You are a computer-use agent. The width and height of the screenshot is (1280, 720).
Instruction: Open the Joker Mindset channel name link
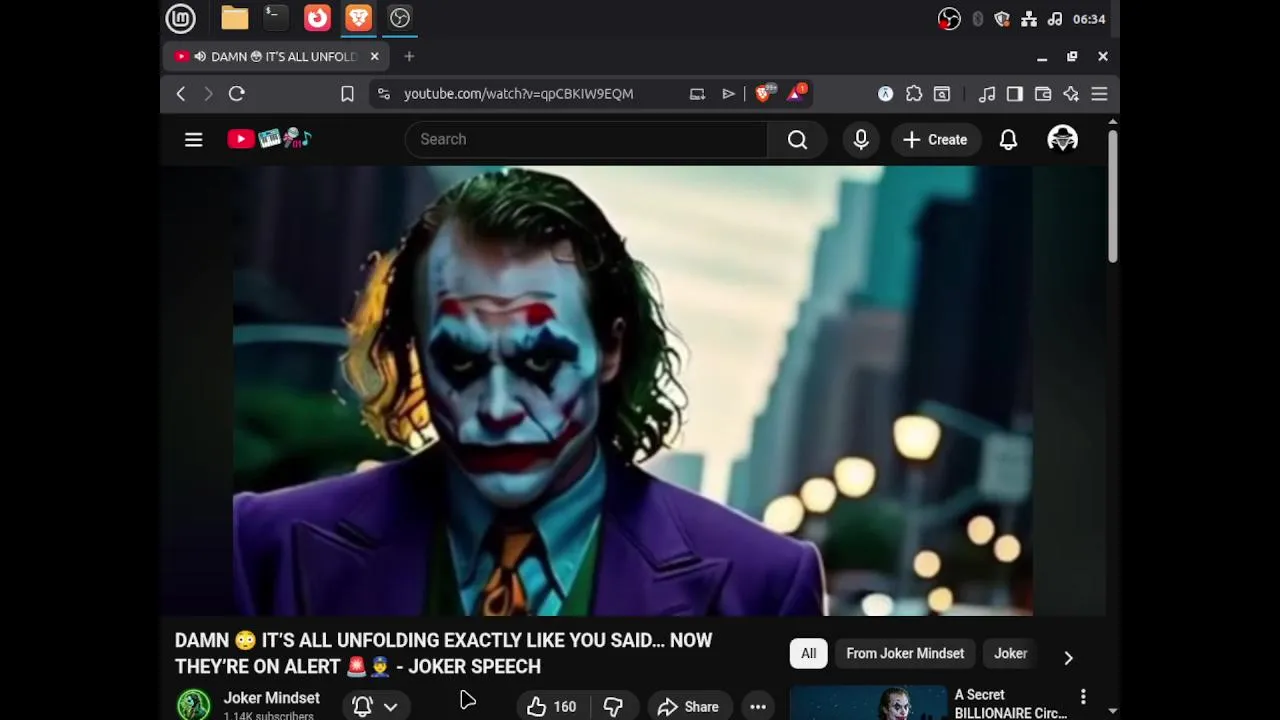[272, 698]
